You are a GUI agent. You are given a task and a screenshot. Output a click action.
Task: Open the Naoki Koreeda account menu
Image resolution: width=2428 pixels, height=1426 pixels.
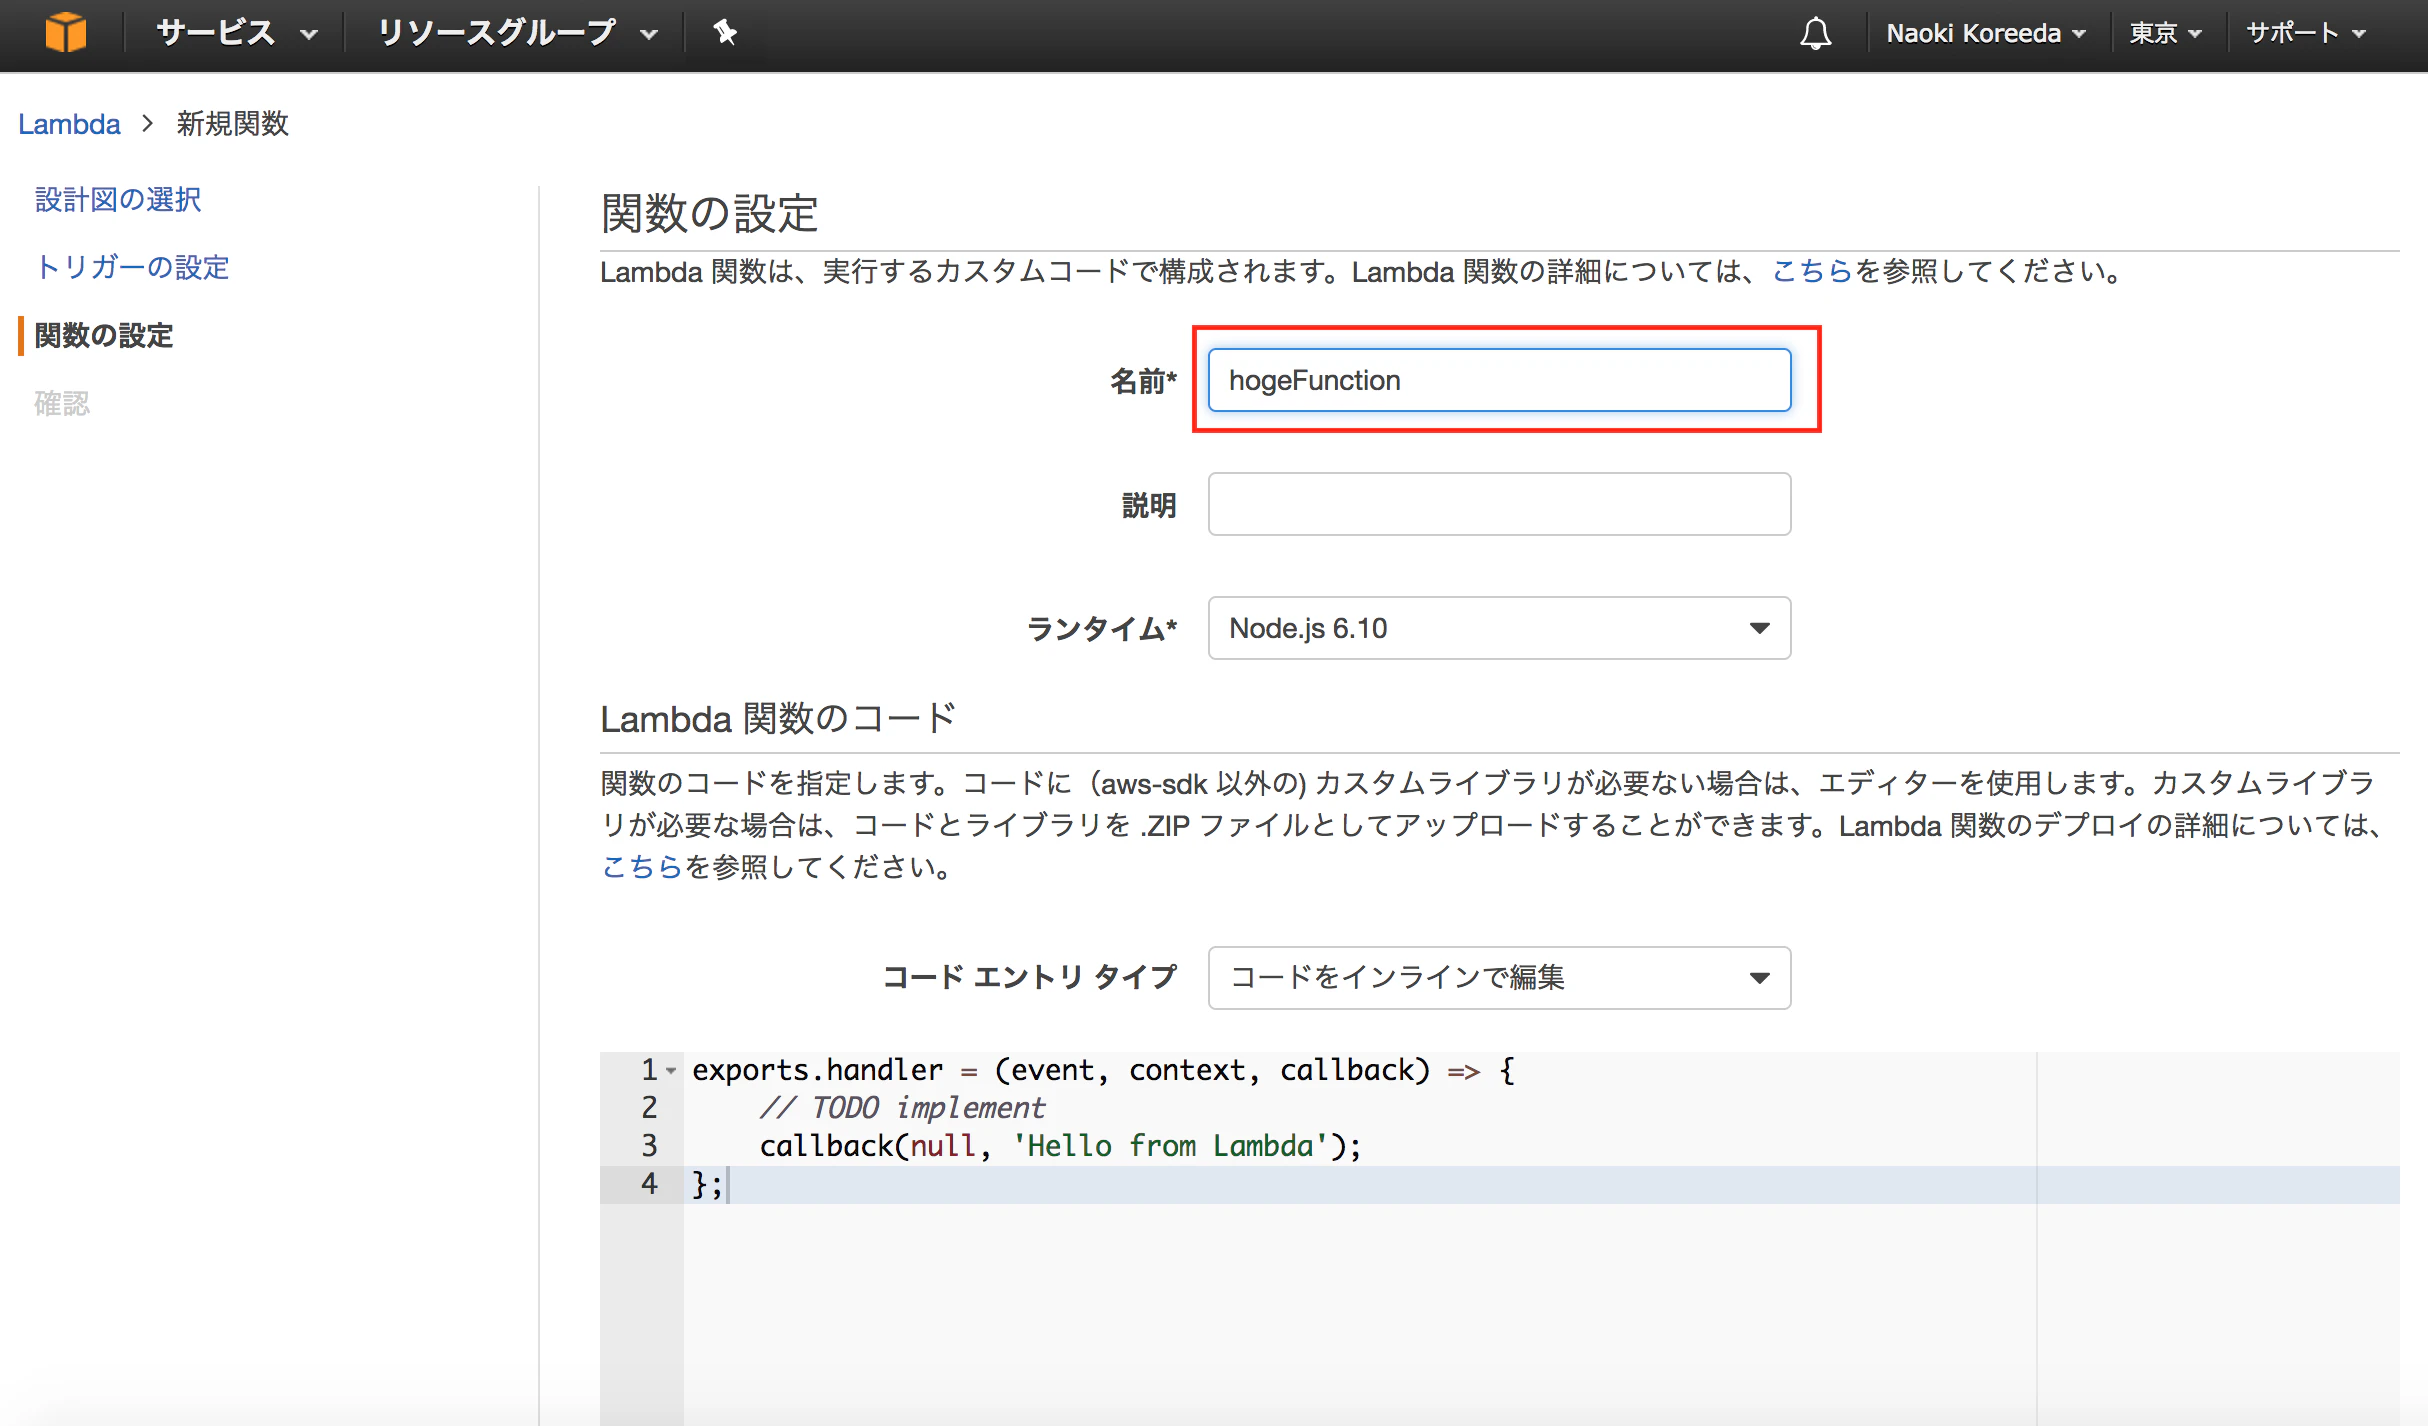click(x=1986, y=34)
